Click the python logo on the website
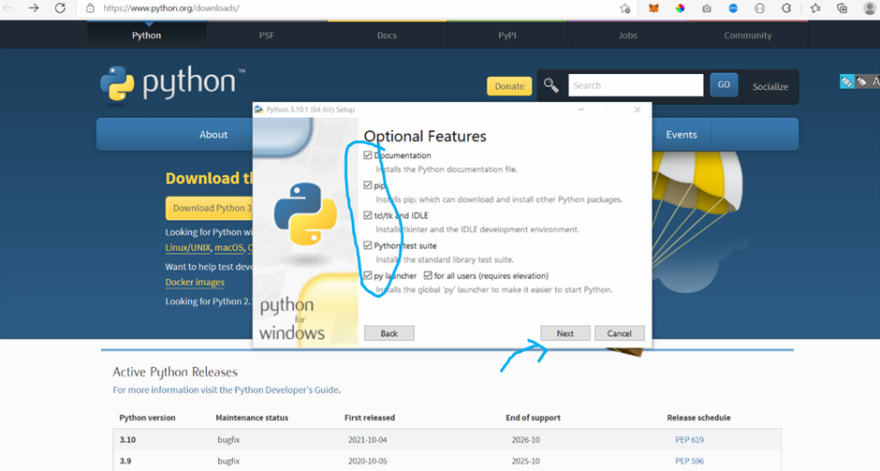Image resolution: width=880 pixels, height=471 pixels. click(x=172, y=84)
